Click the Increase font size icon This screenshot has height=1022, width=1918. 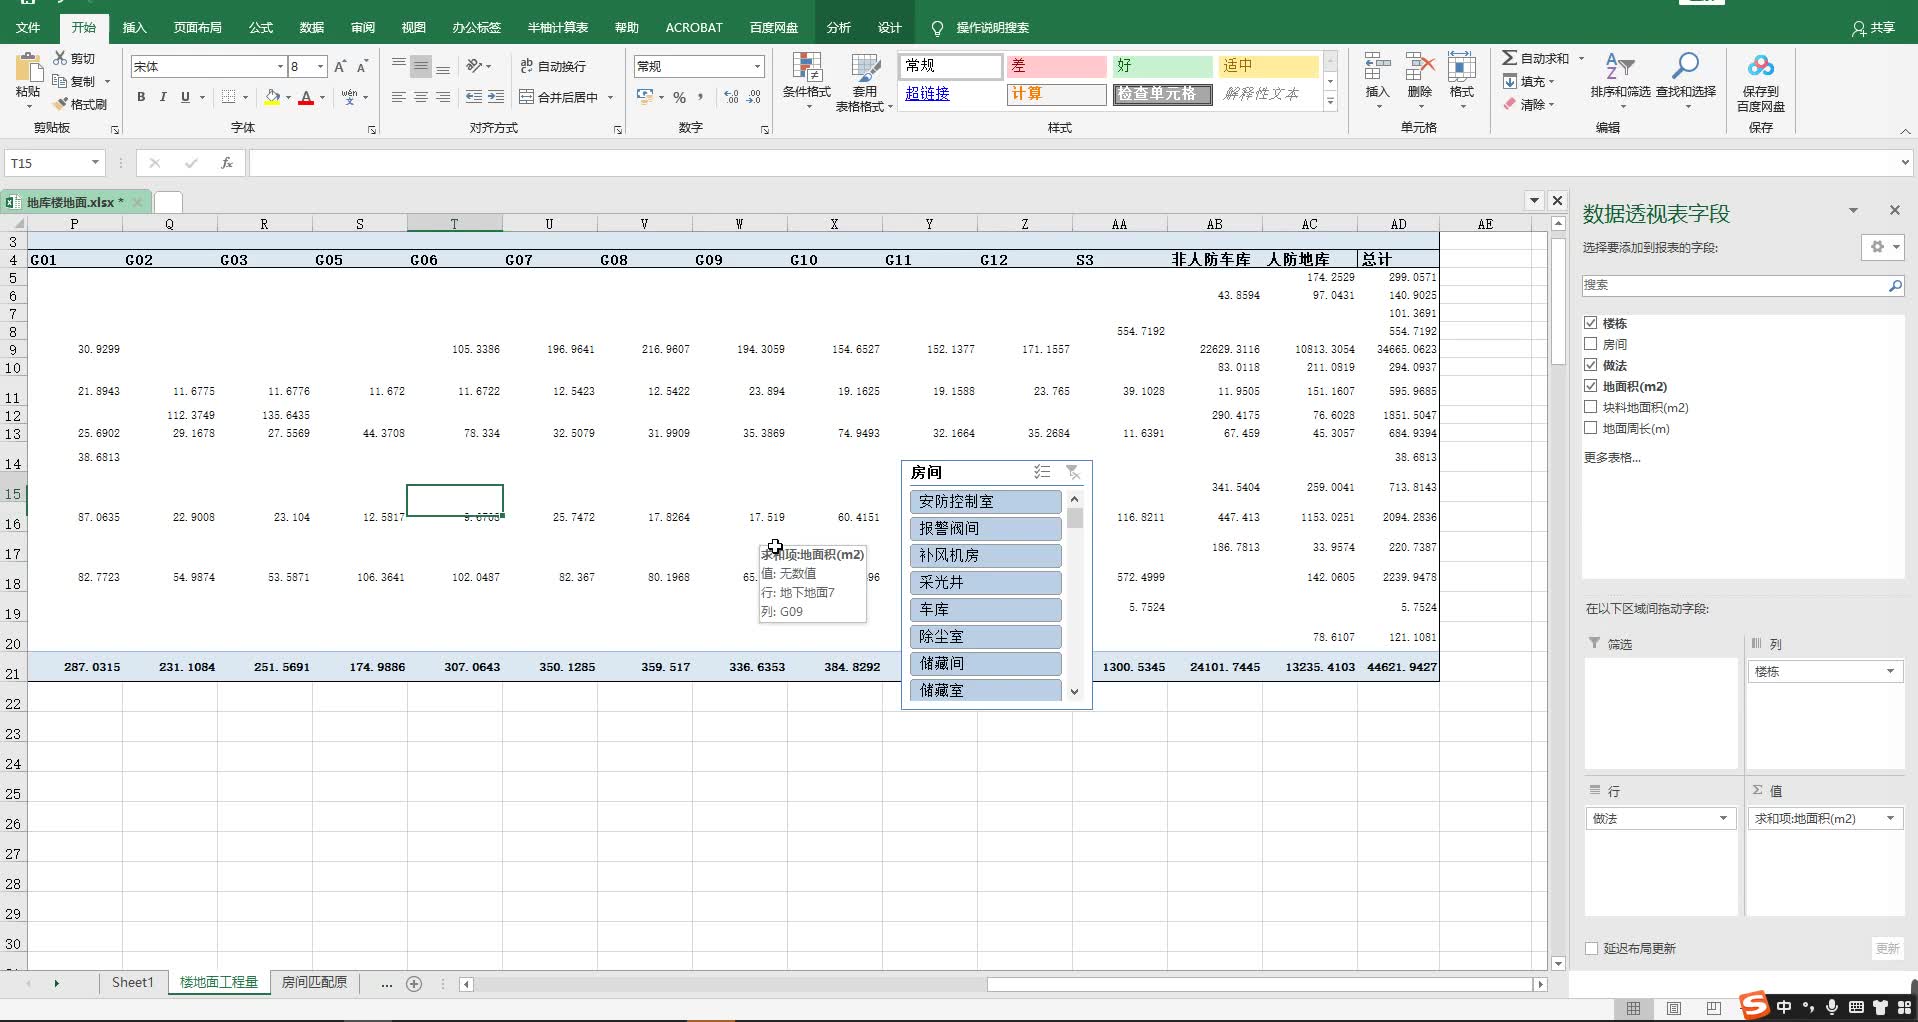point(340,66)
